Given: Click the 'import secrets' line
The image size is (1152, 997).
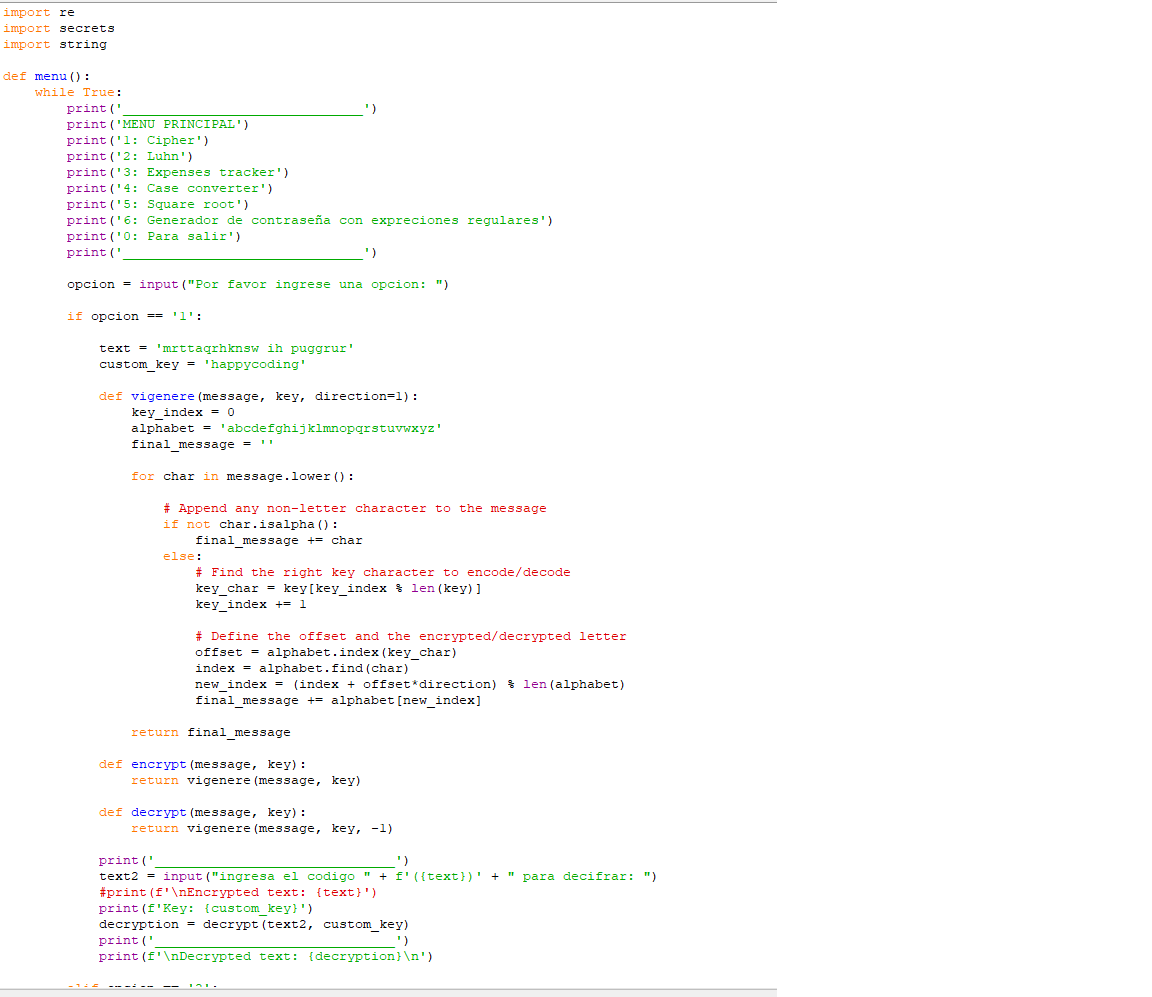Looking at the screenshot, I should pos(58,28).
